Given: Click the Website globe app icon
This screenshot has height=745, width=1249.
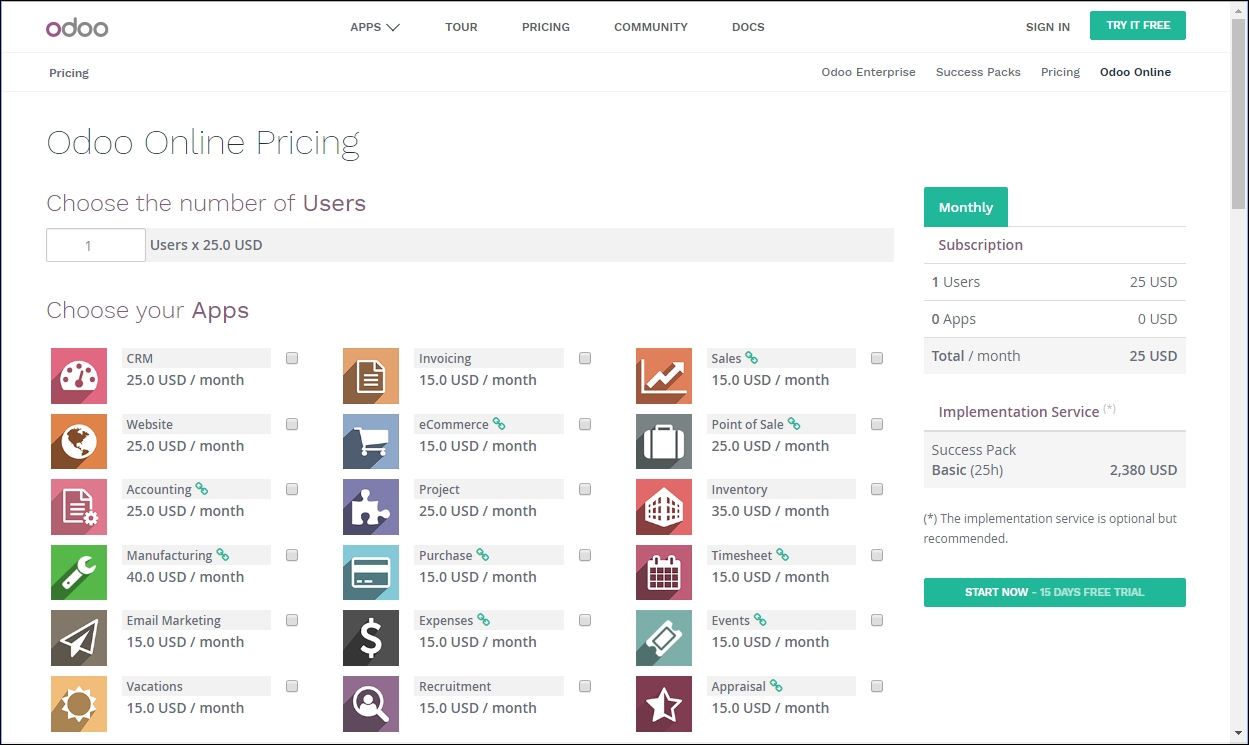Looking at the screenshot, I should (79, 442).
